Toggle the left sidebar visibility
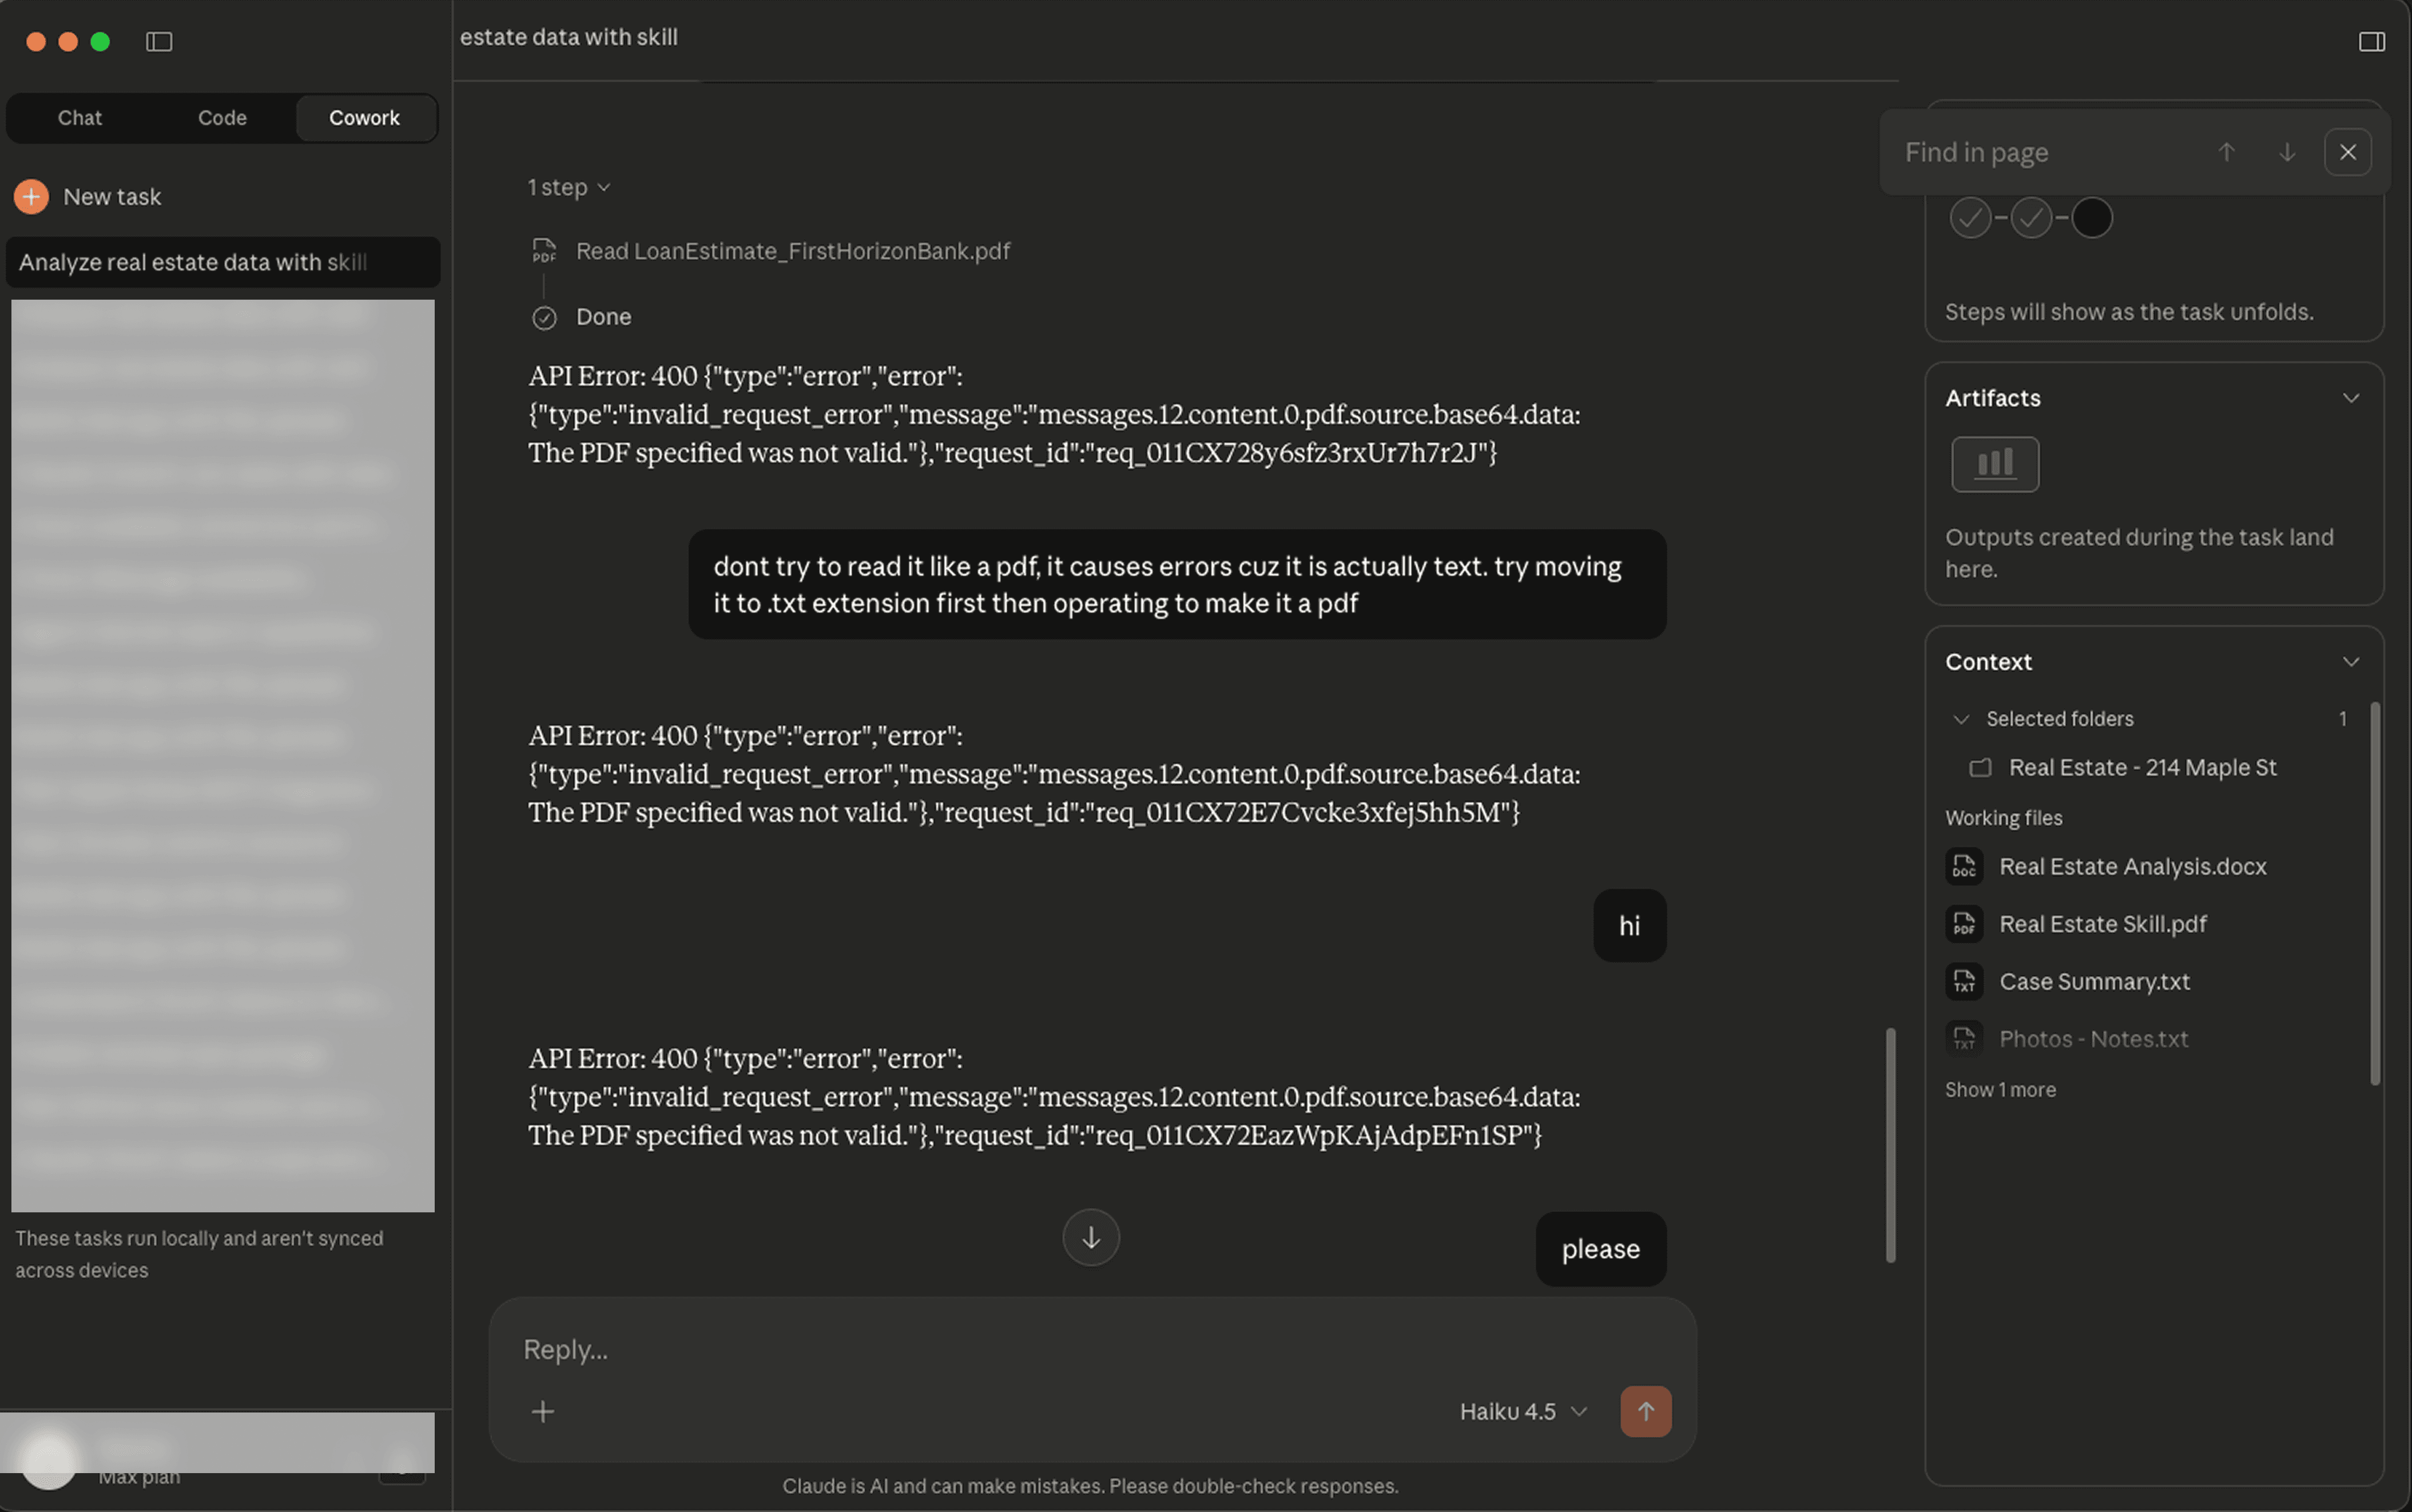 [x=160, y=41]
